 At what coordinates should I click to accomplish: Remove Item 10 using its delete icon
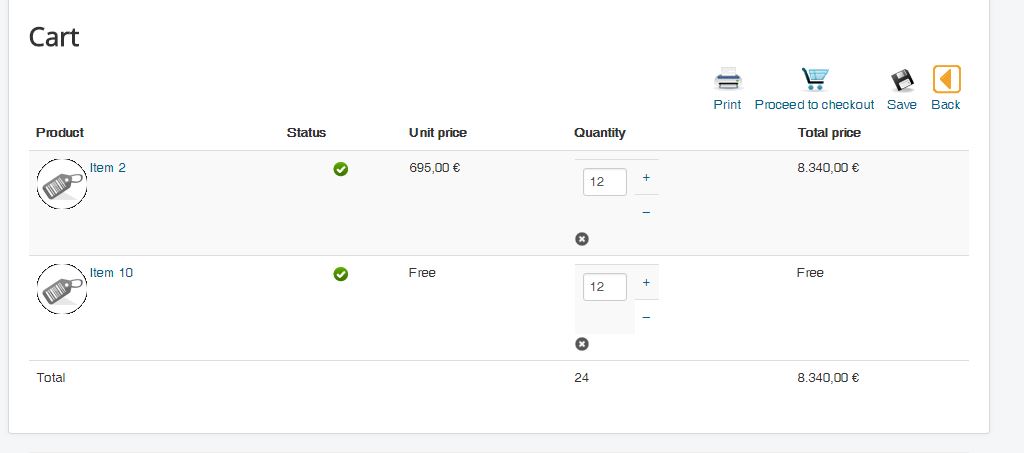(582, 344)
